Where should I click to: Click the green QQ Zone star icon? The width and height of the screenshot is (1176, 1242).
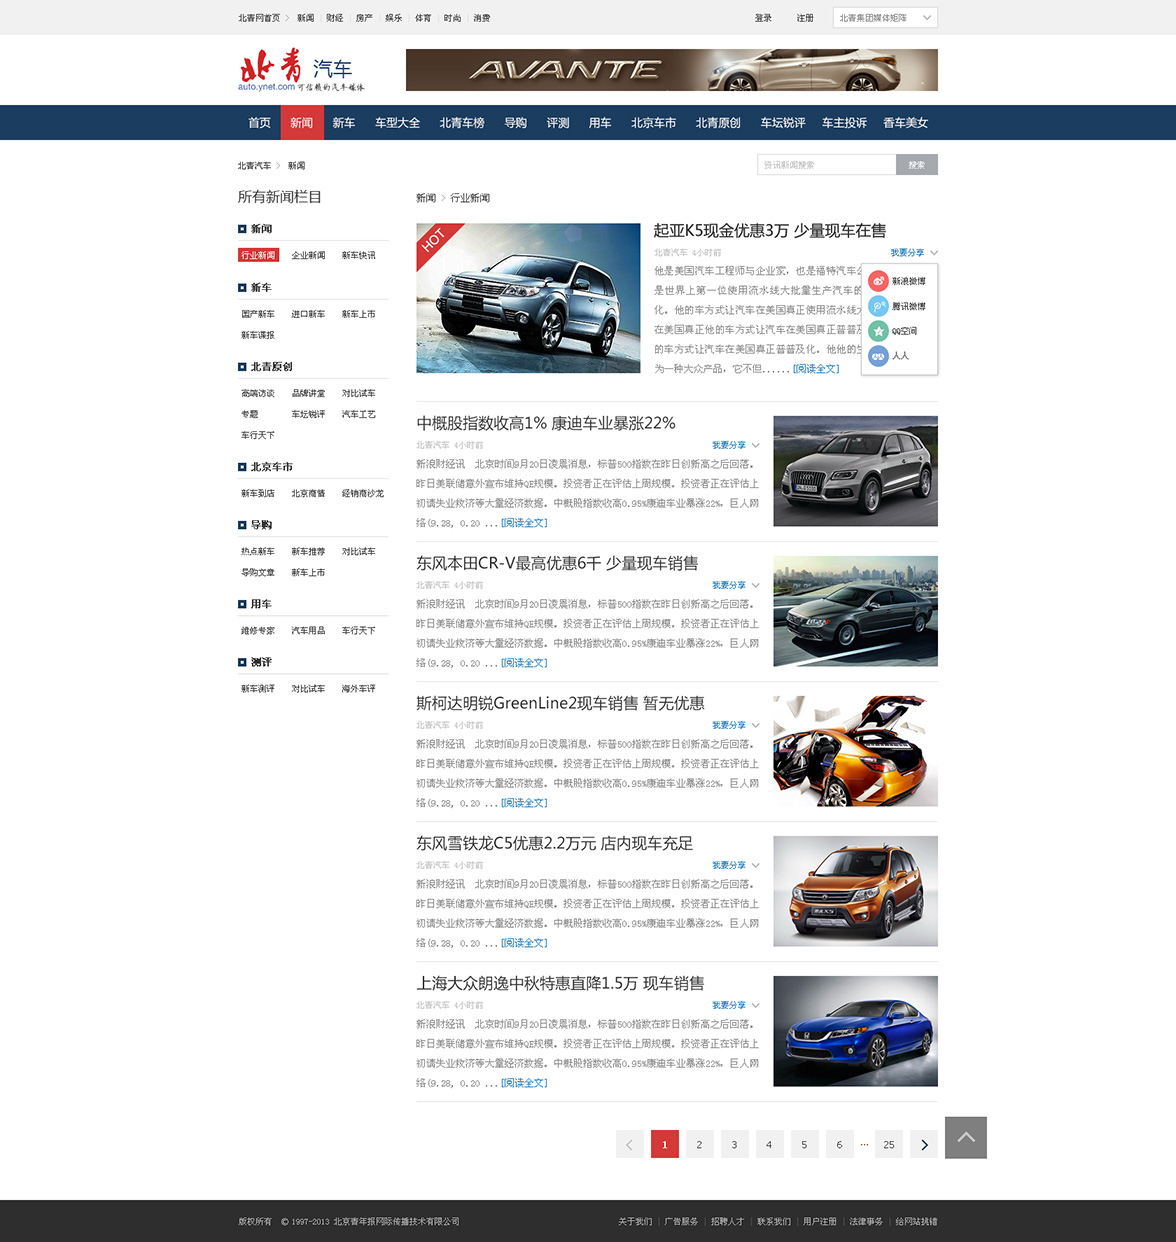[x=878, y=331]
